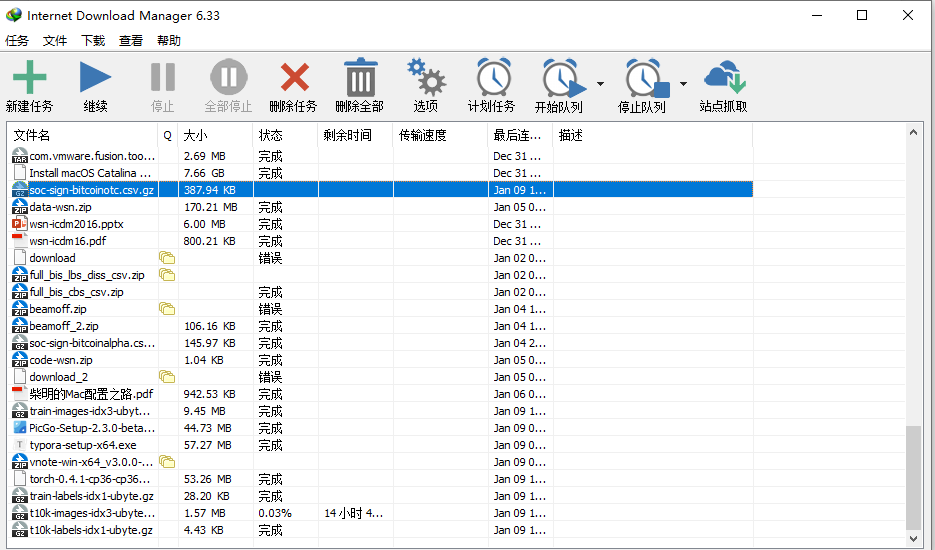Click the 新建任务 green plus icon

point(29,78)
